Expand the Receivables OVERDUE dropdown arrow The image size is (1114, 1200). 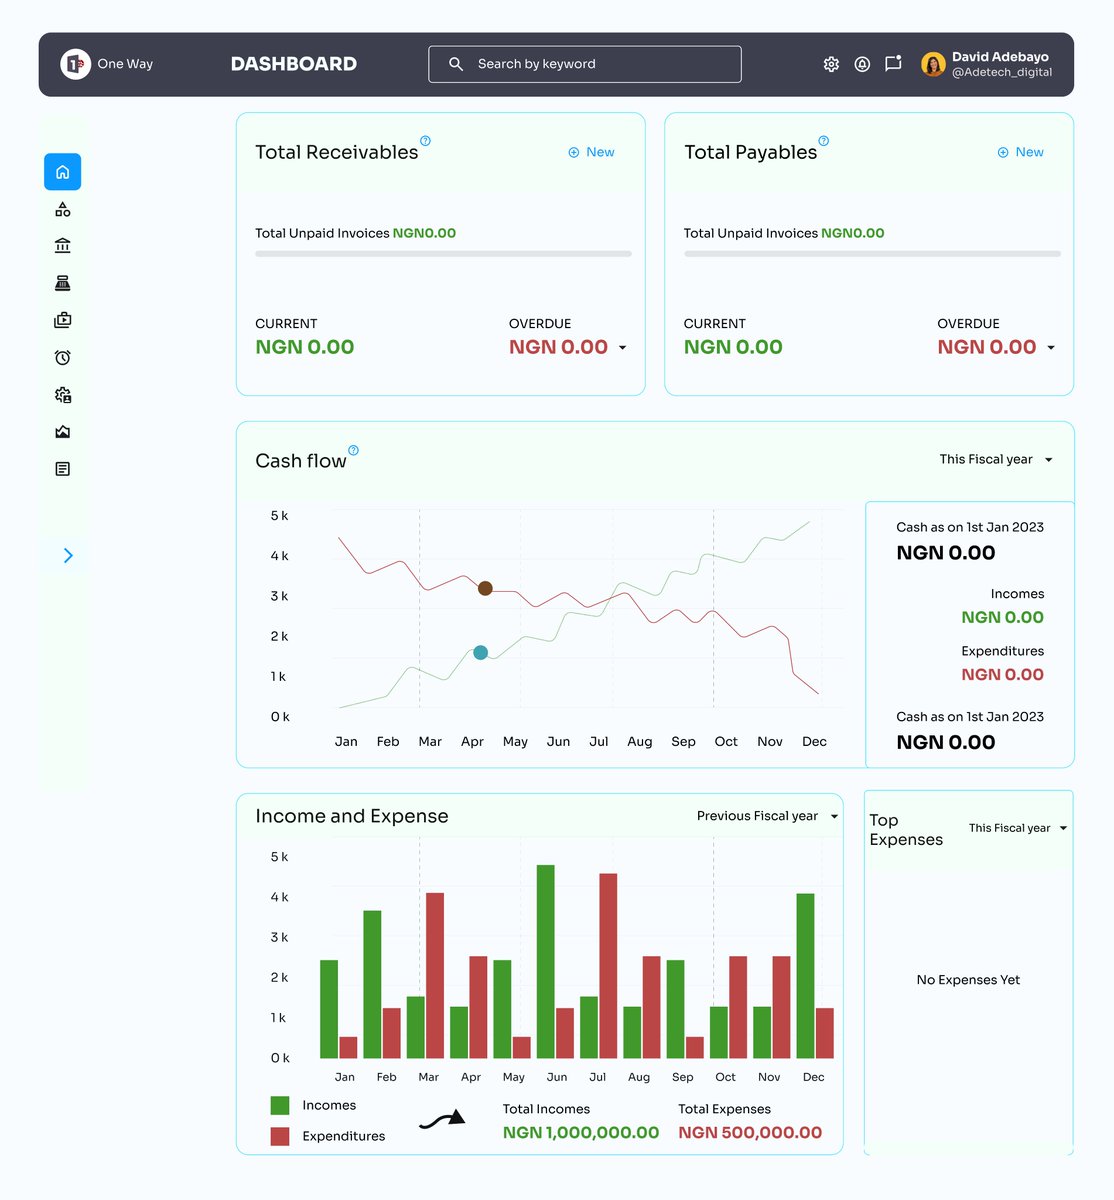click(x=622, y=348)
